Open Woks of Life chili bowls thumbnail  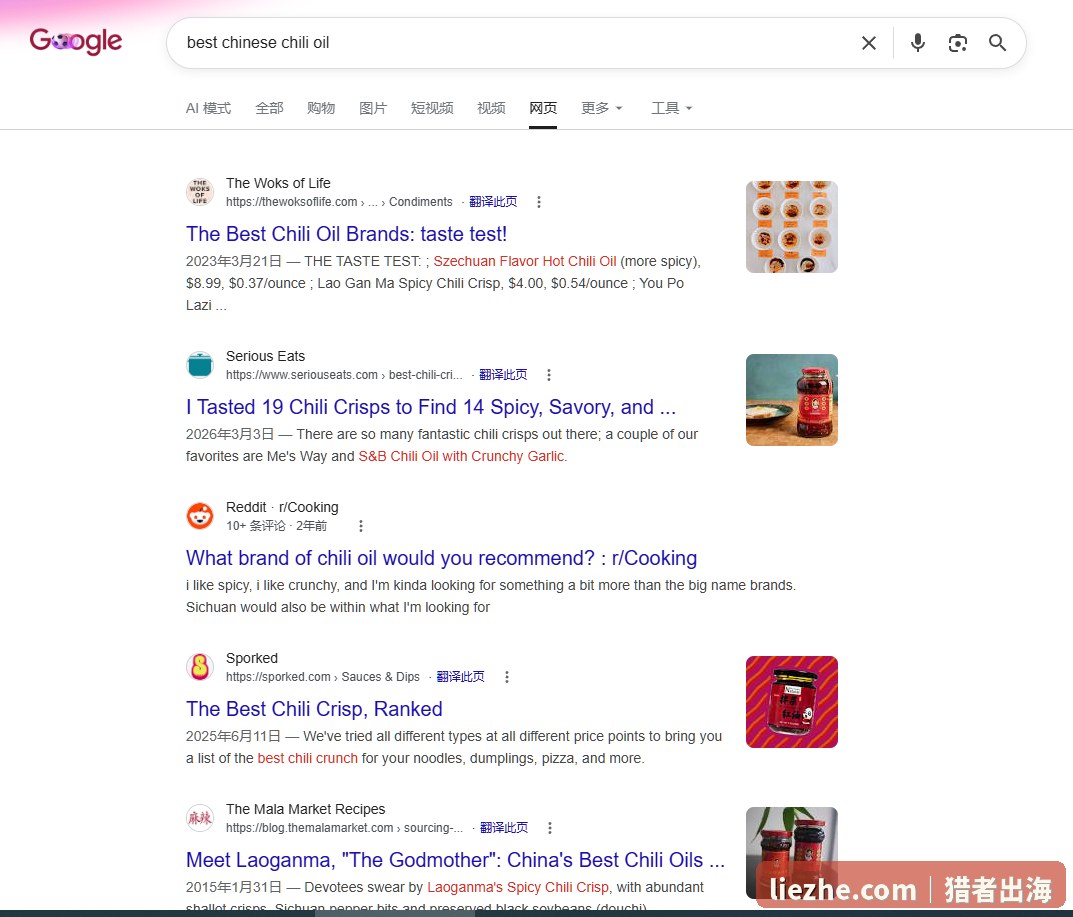click(x=792, y=227)
